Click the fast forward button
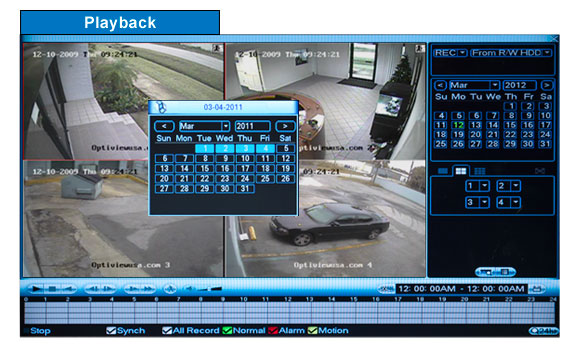 148,289
